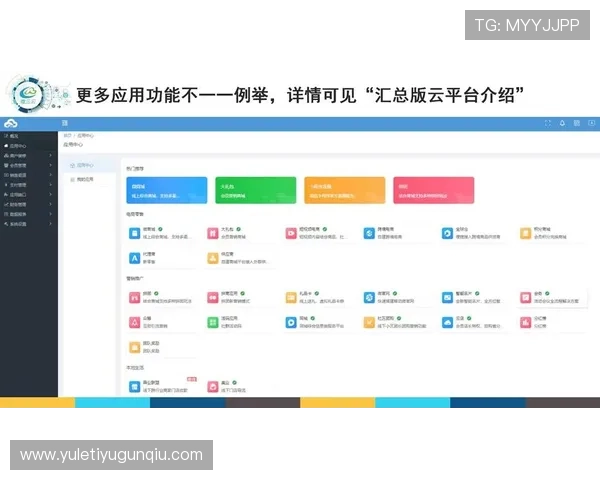Open the 团队奖励 yellow app icon
The image size is (600, 480).
point(135,347)
